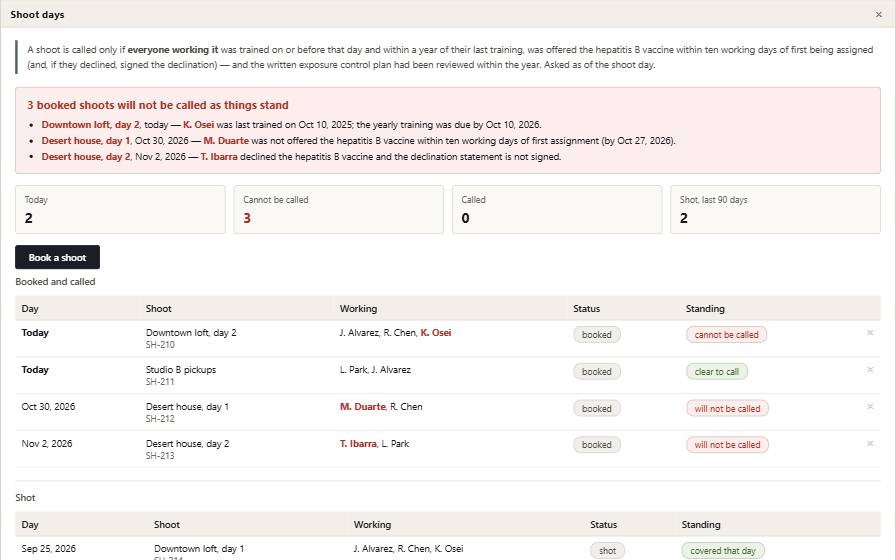The height and width of the screenshot is (560, 896).
Task: Select M. Duarte in the alert list
Action: [226, 141]
